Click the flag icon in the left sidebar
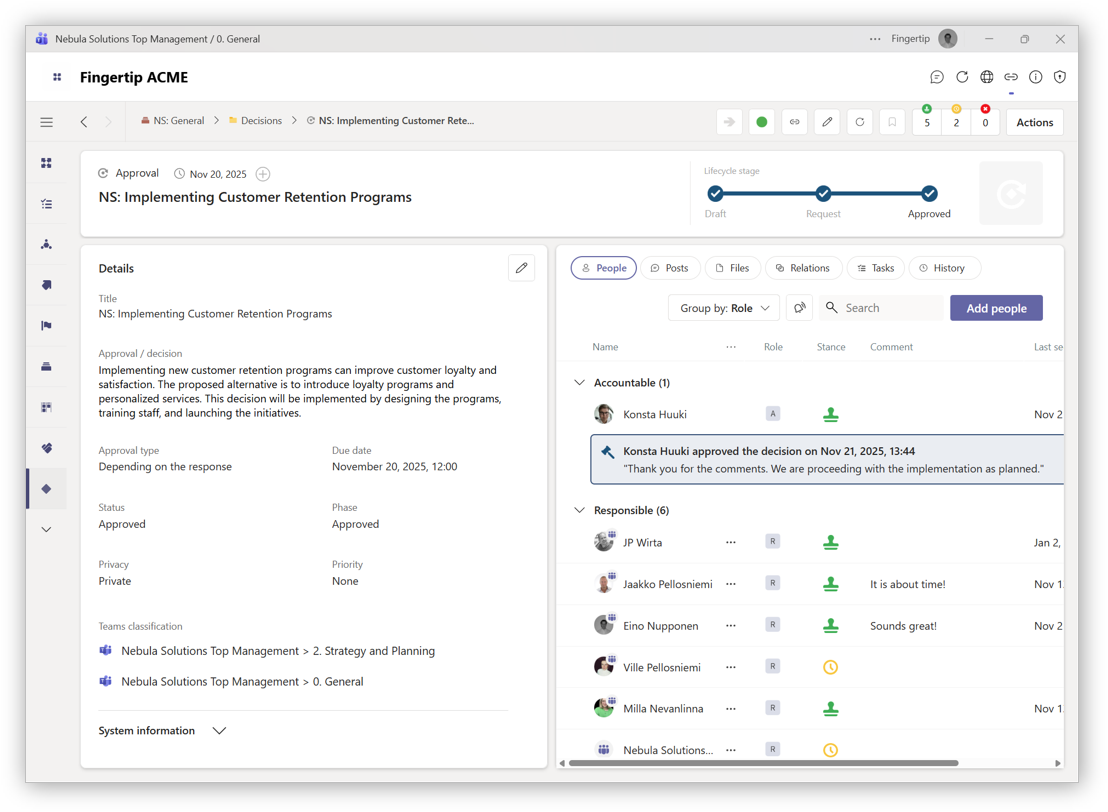 (x=47, y=326)
